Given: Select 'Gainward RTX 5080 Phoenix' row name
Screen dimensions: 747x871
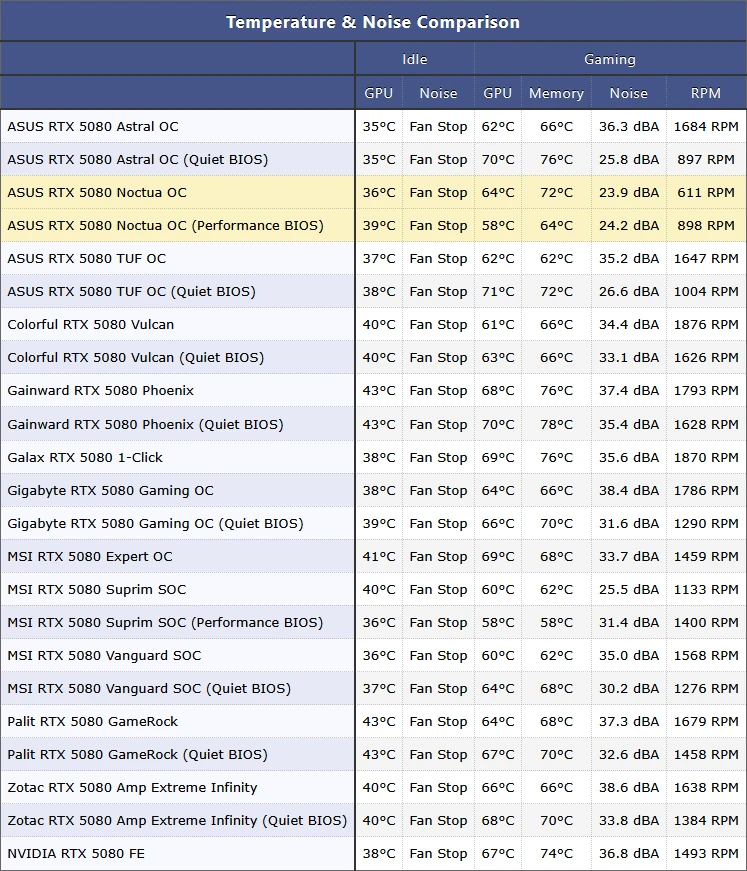Looking at the screenshot, I should click(x=101, y=391).
